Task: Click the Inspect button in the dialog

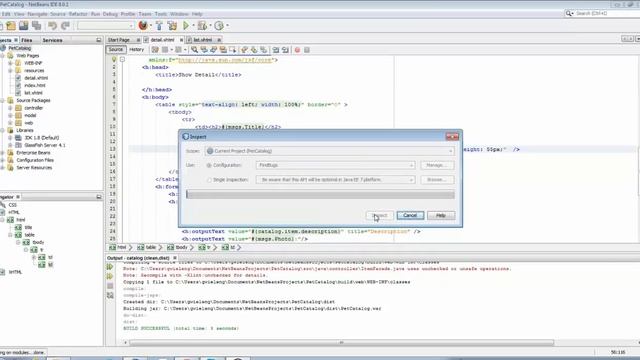Action: (x=380, y=215)
